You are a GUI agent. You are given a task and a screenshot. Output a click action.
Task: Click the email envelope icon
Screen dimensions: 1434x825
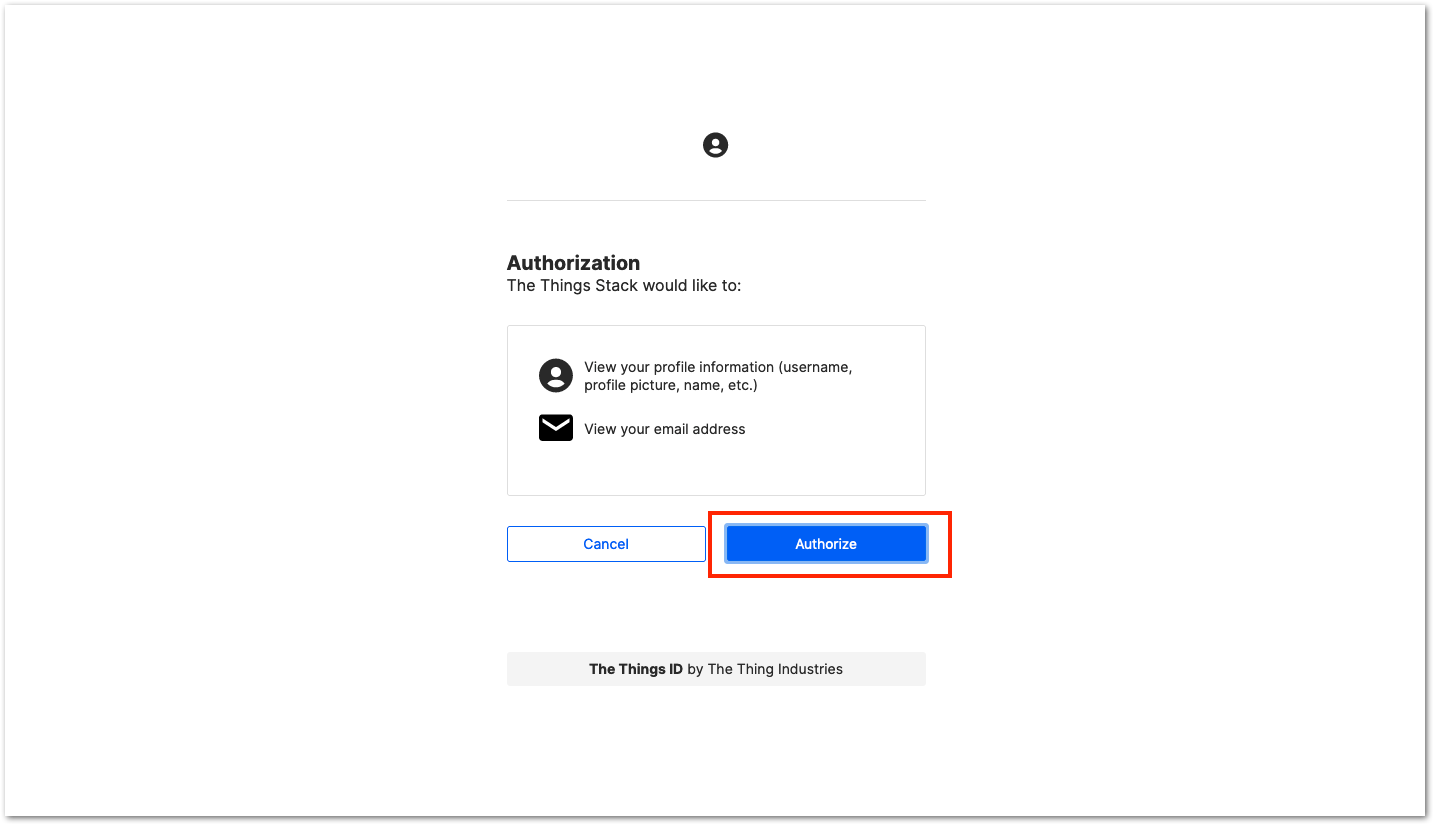556,428
